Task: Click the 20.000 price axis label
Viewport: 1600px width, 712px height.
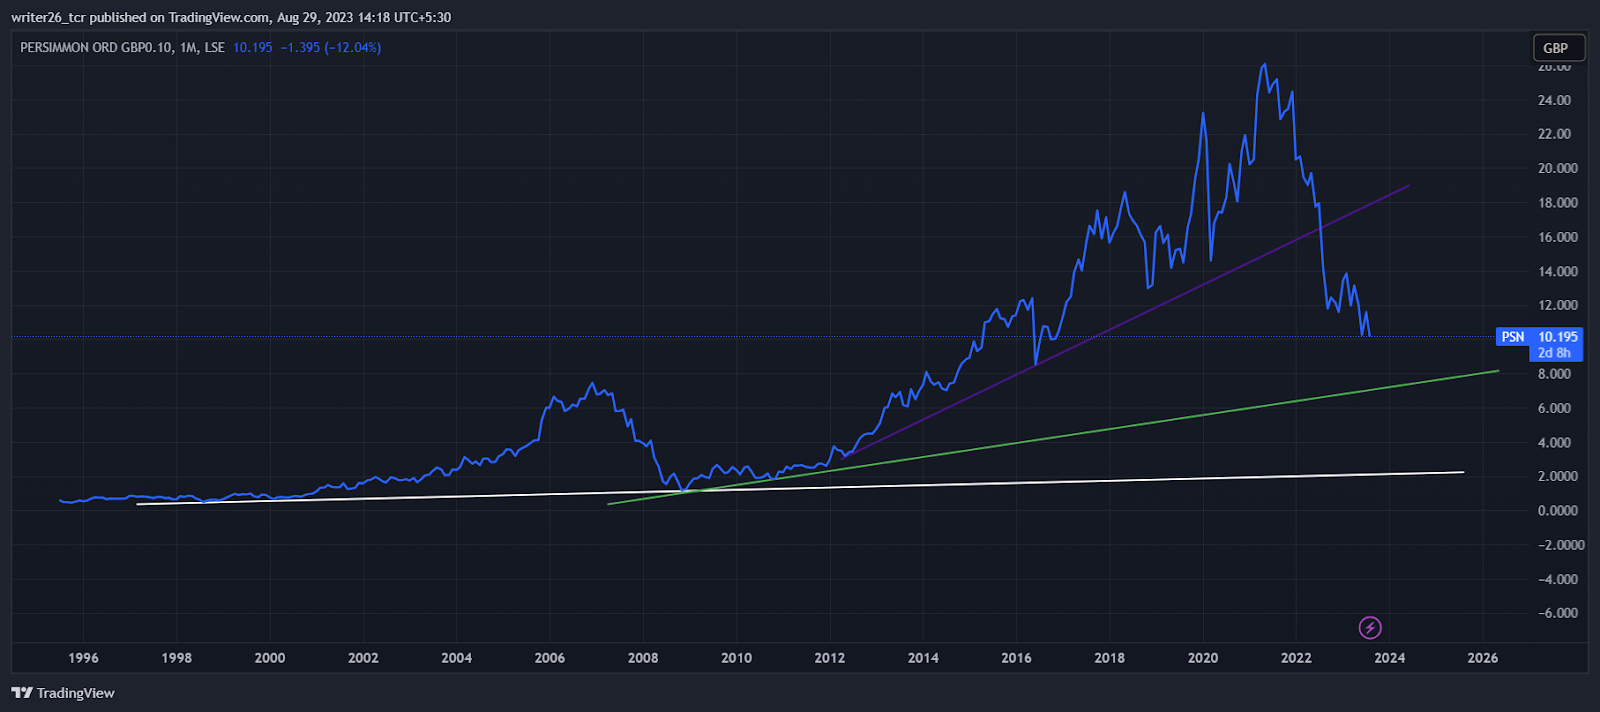Action: pyautogui.click(x=1557, y=168)
